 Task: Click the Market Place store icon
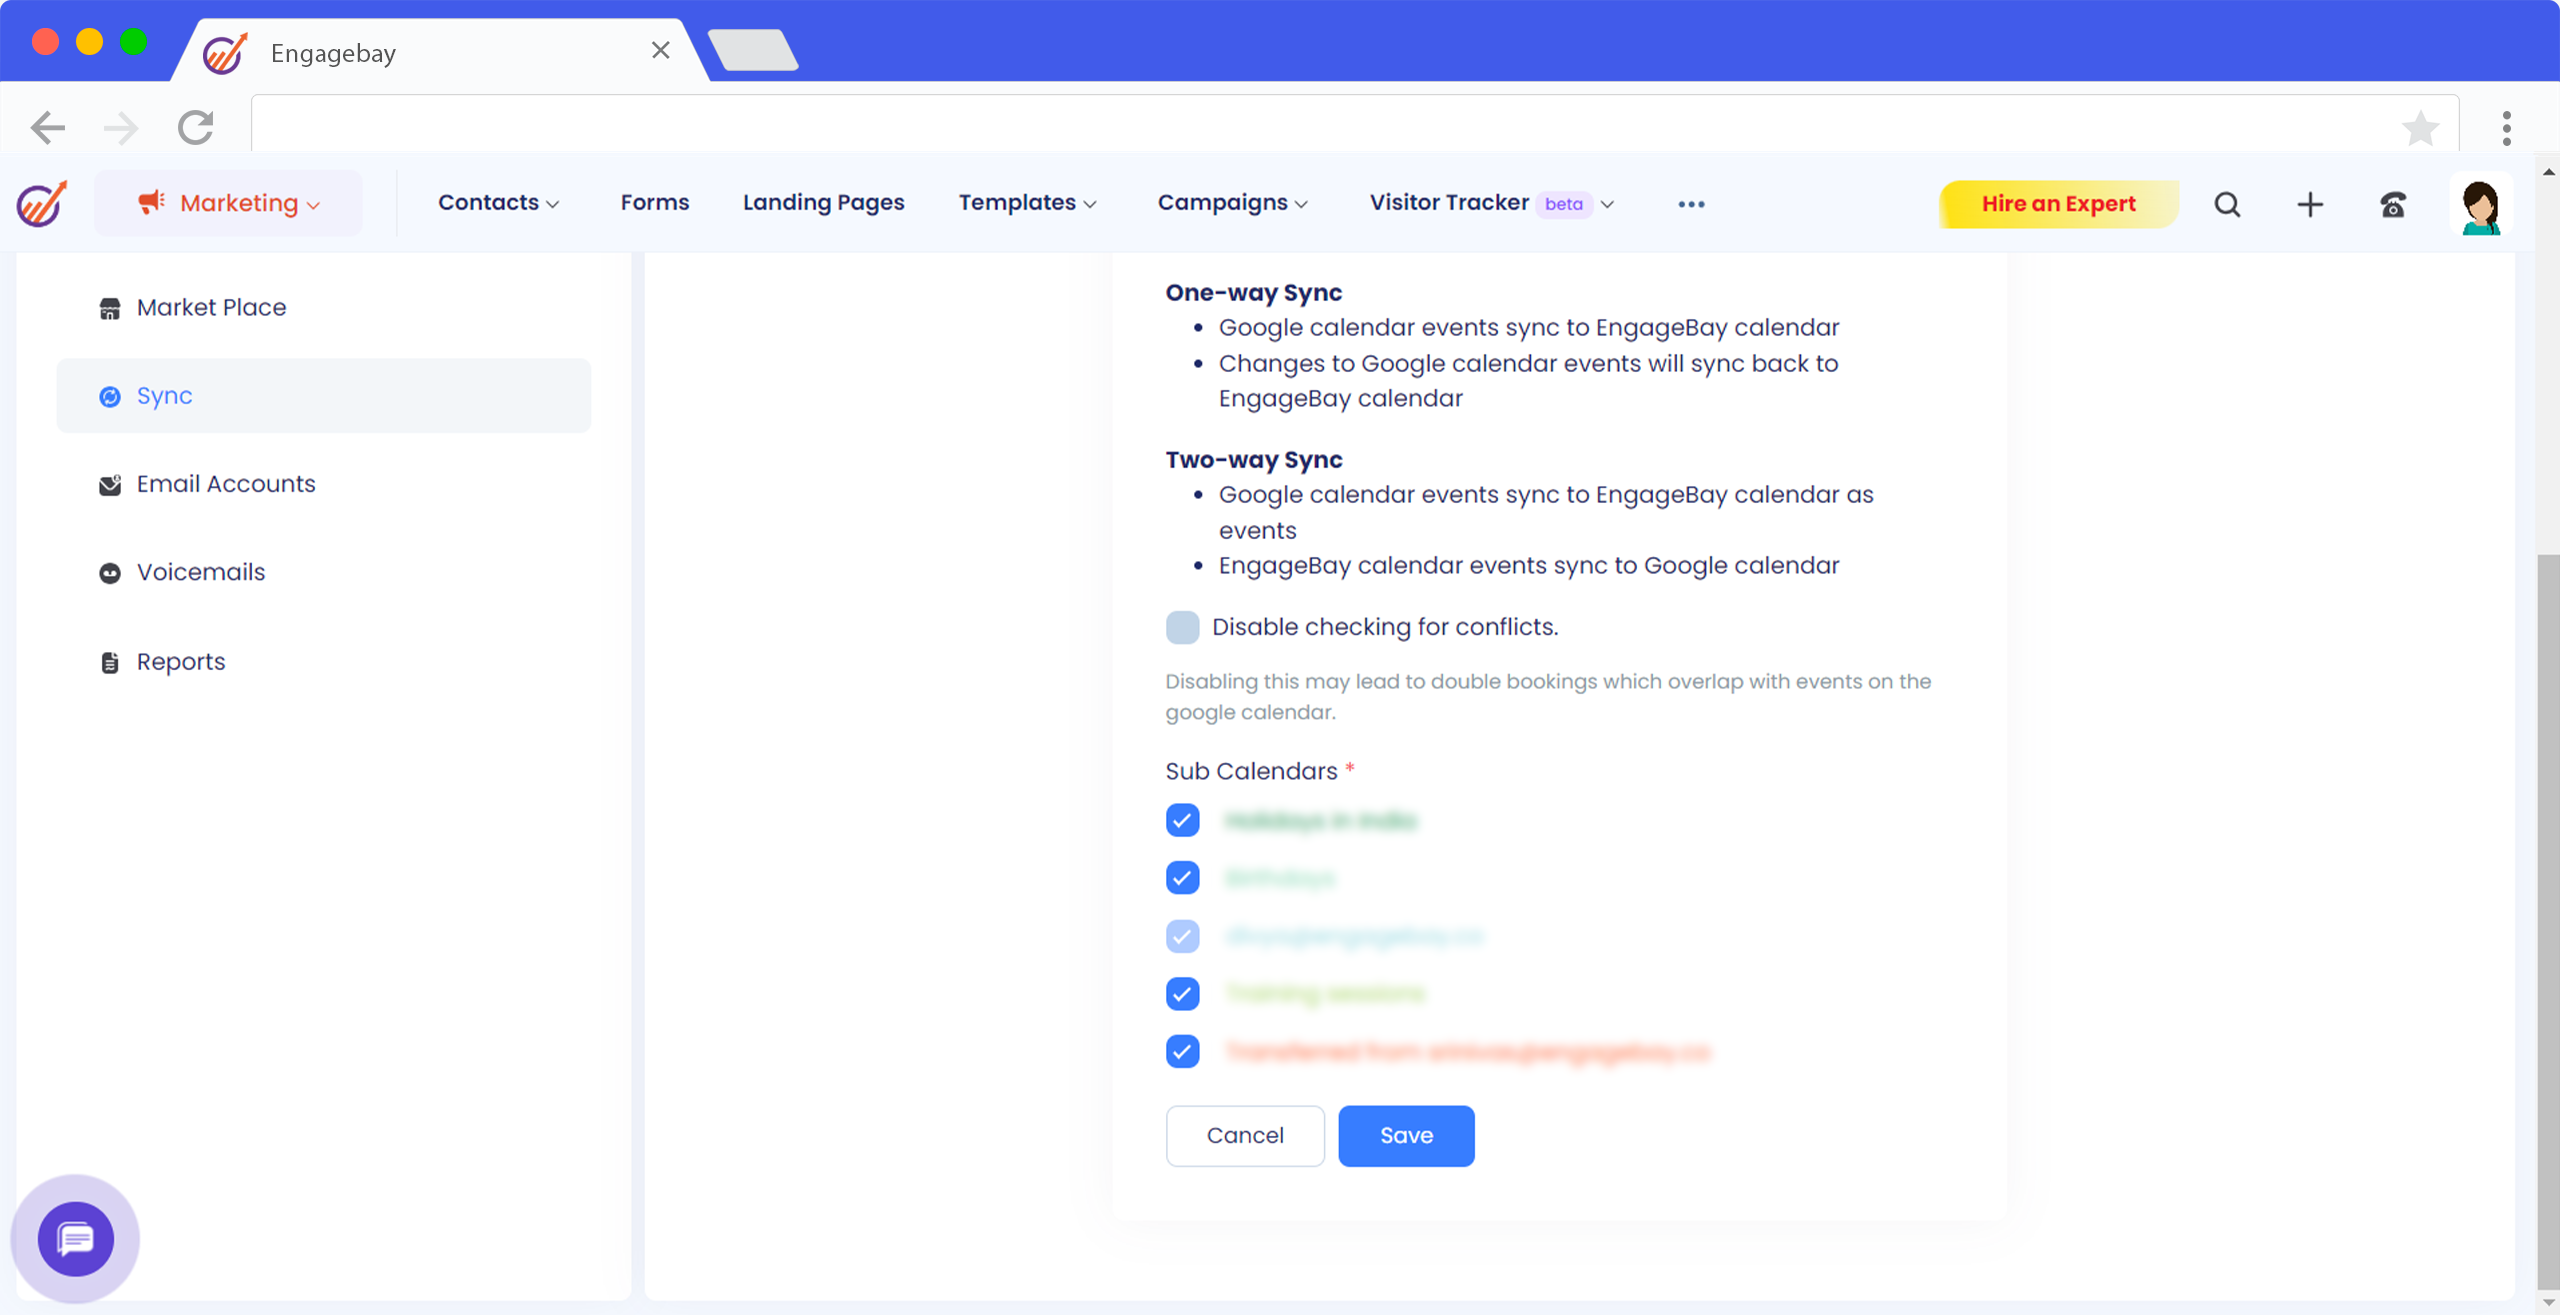pos(110,308)
